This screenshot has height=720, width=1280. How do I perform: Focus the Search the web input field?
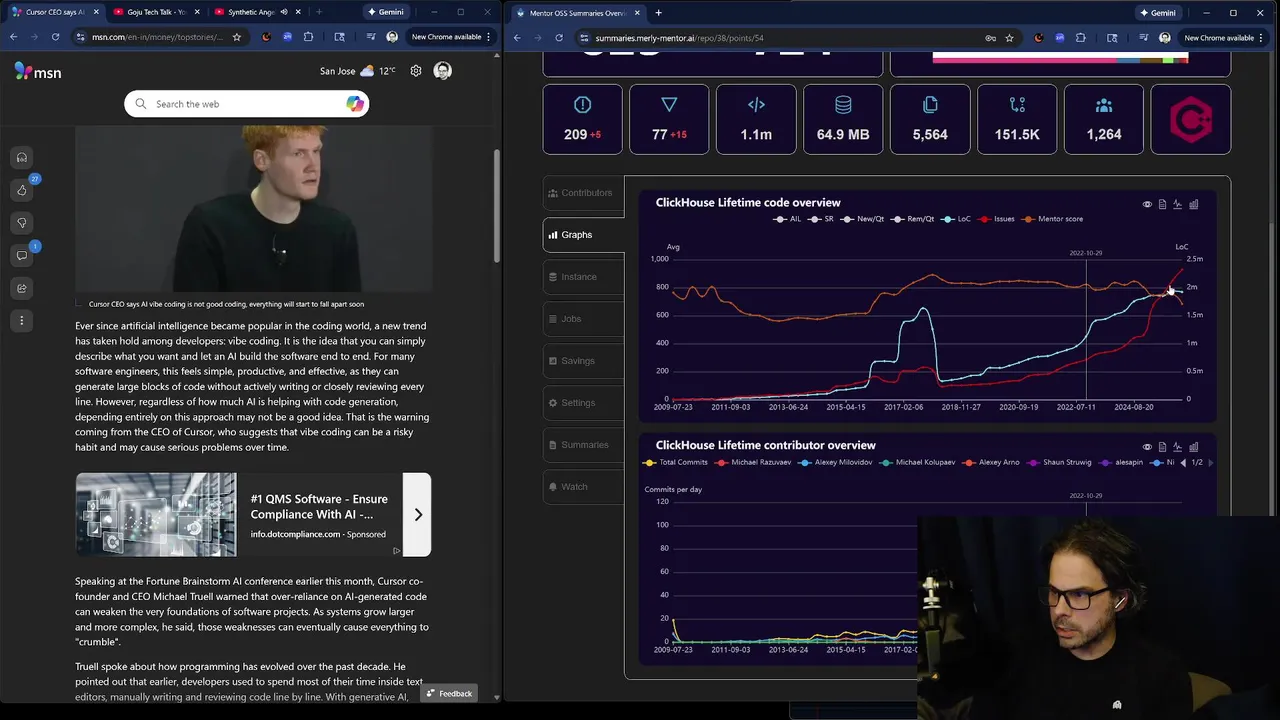(247, 104)
